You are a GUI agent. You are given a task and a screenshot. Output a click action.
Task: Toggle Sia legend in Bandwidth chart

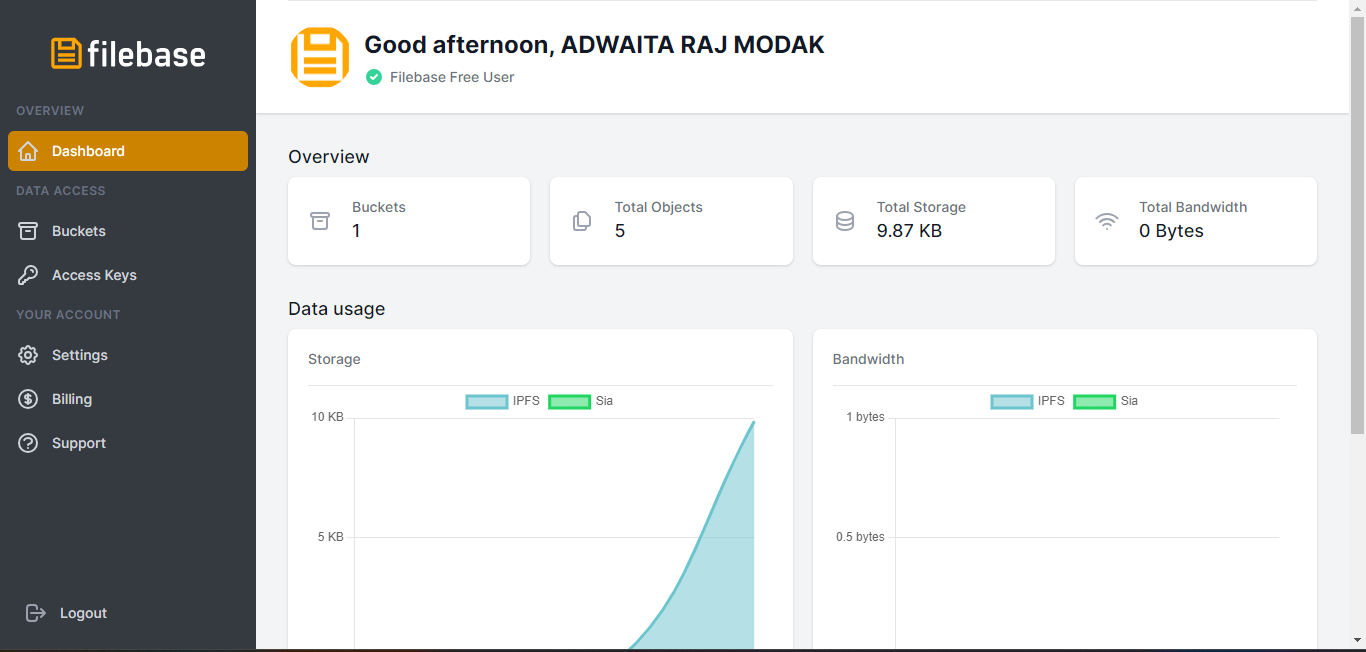click(1106, 401)
